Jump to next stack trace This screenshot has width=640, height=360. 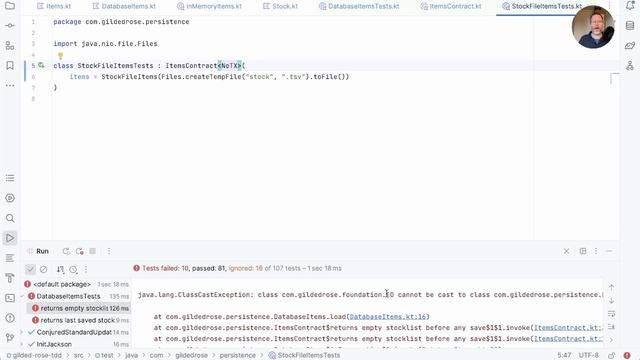[x=611, y=301]
